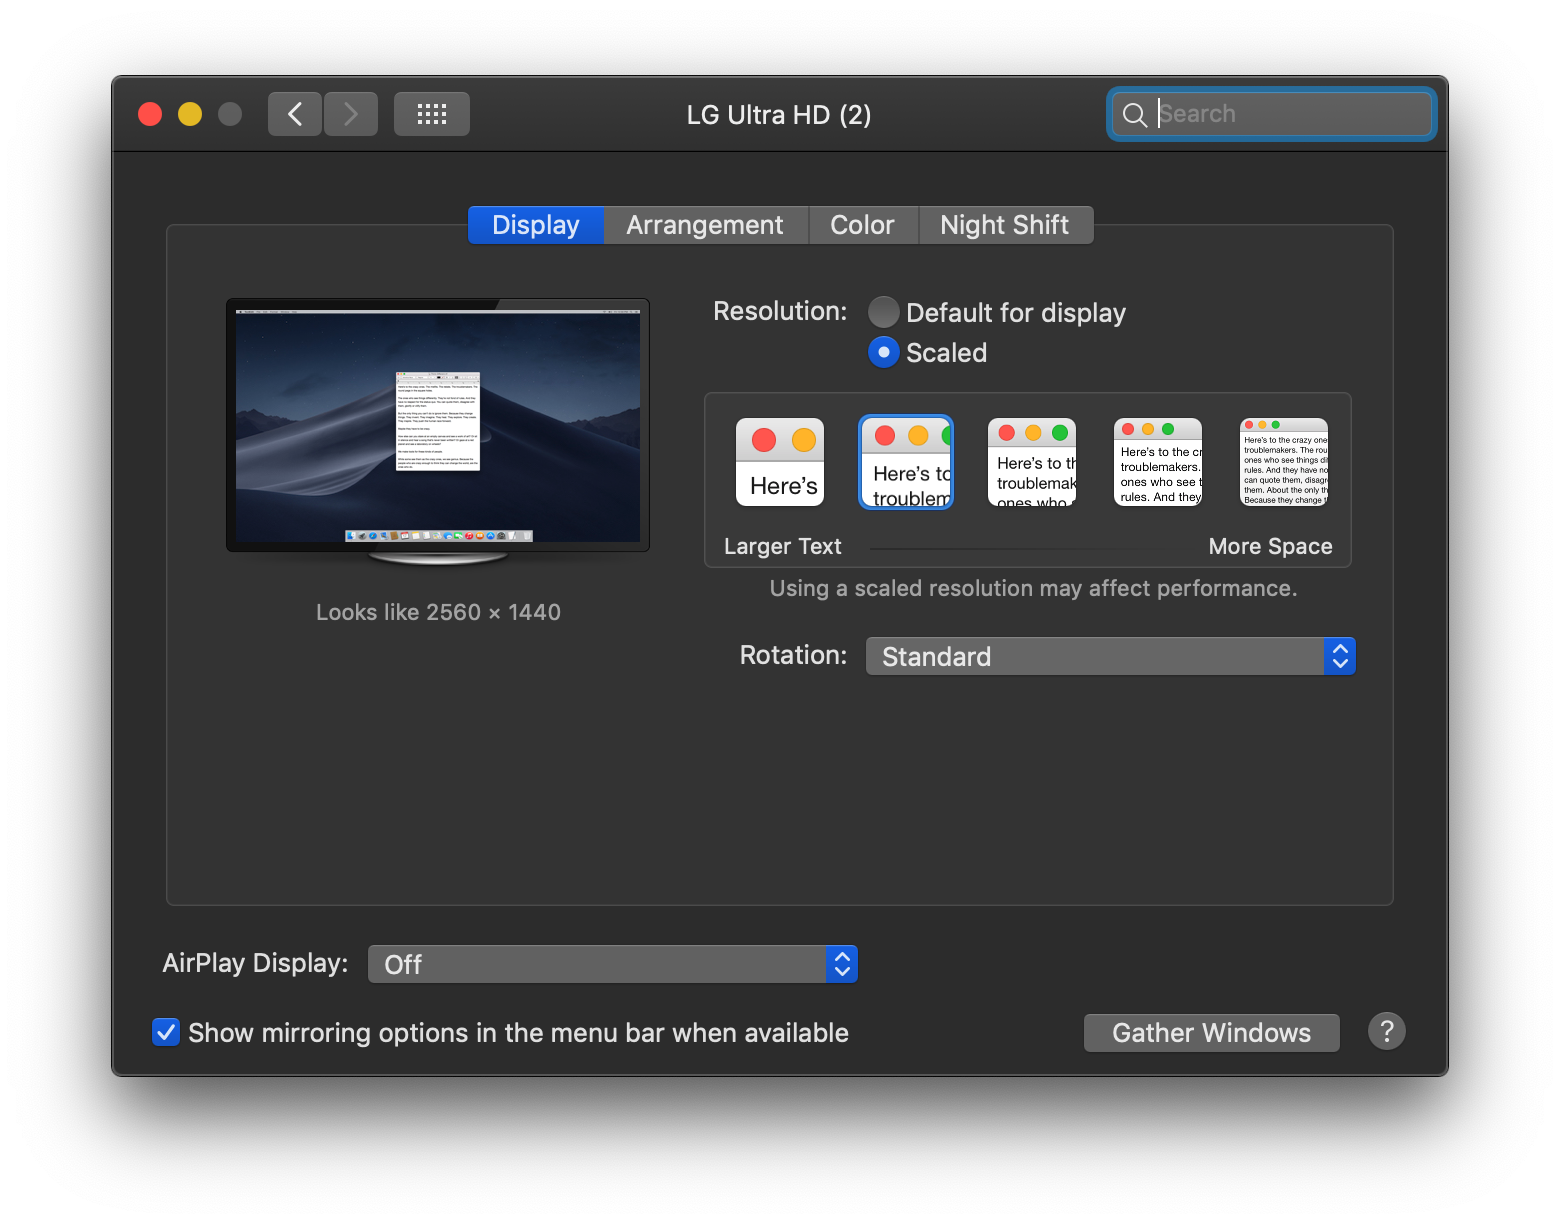Click the window title 'LG Ultra HD (2)'
1560x1224 pixels.
pos(779,115)
